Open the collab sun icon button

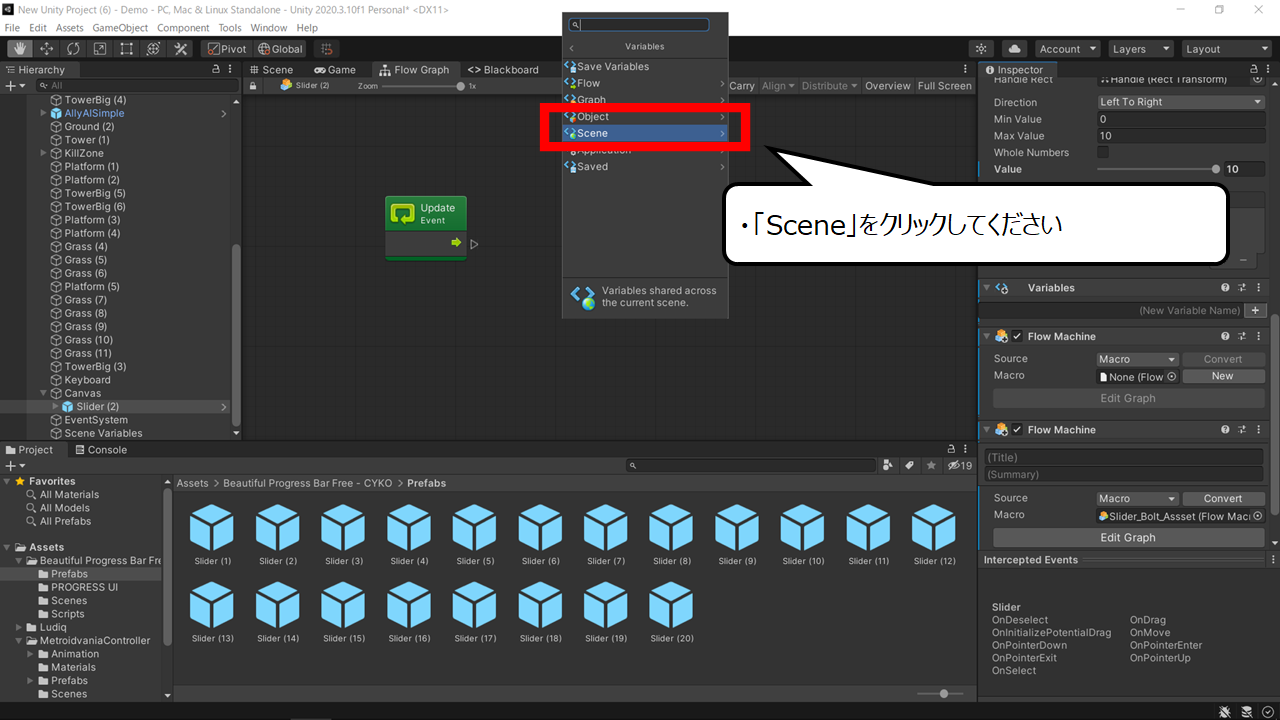tap(982, 48)
